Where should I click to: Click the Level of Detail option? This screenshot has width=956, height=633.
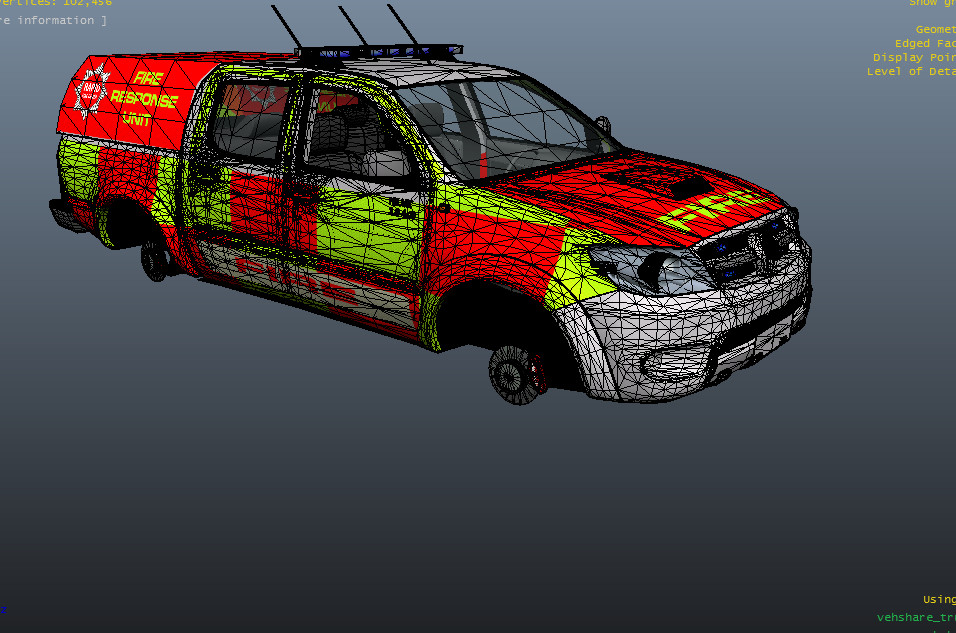click(x=911, y=72)
